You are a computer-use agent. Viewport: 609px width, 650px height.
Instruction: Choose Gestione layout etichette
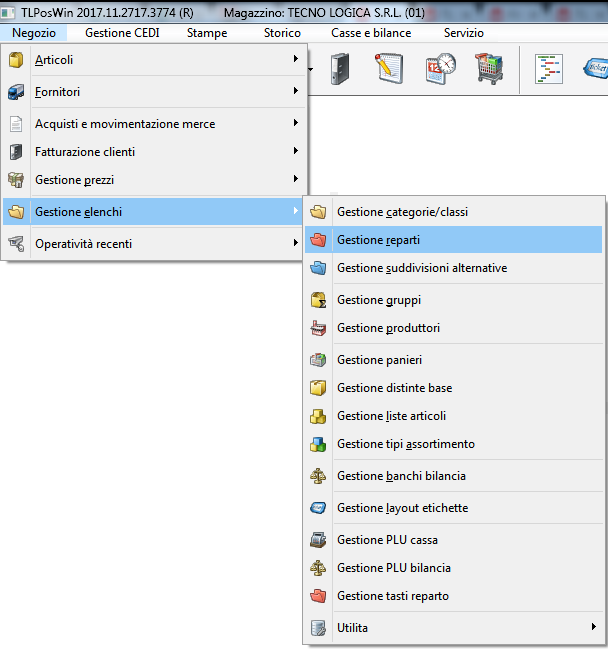[x=402, y=508]
